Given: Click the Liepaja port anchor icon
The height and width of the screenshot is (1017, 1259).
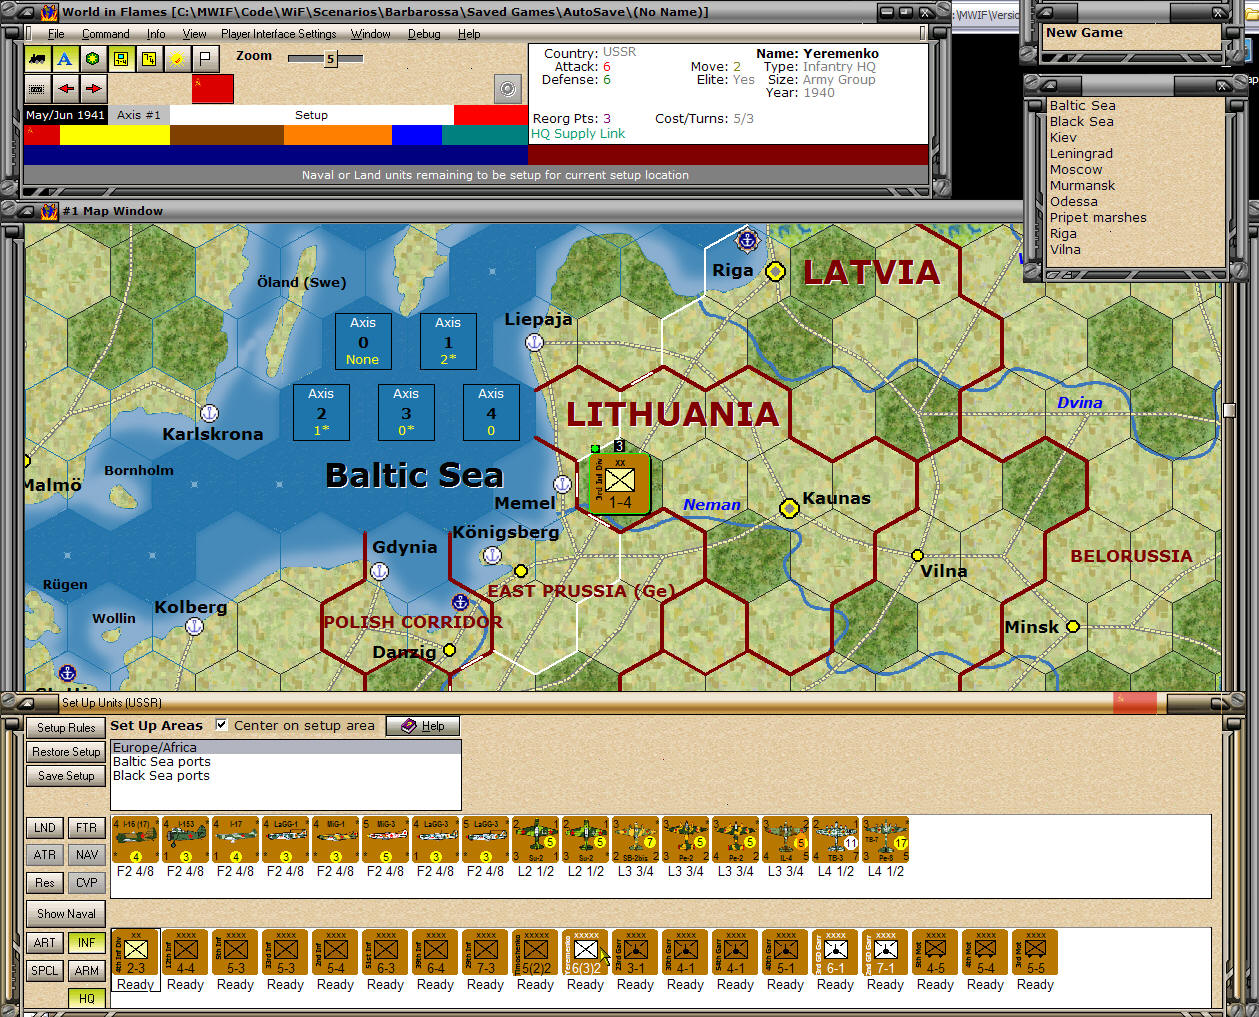Looking at the screenshot, I should click(535, 342).
